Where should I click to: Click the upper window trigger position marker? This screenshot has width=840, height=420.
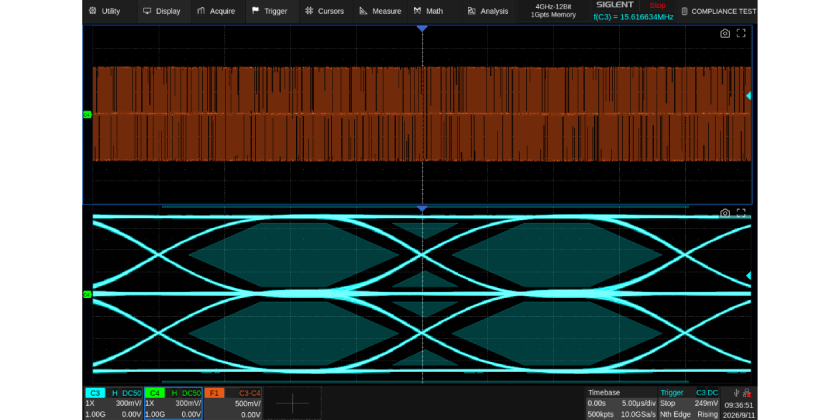(422, 28)
